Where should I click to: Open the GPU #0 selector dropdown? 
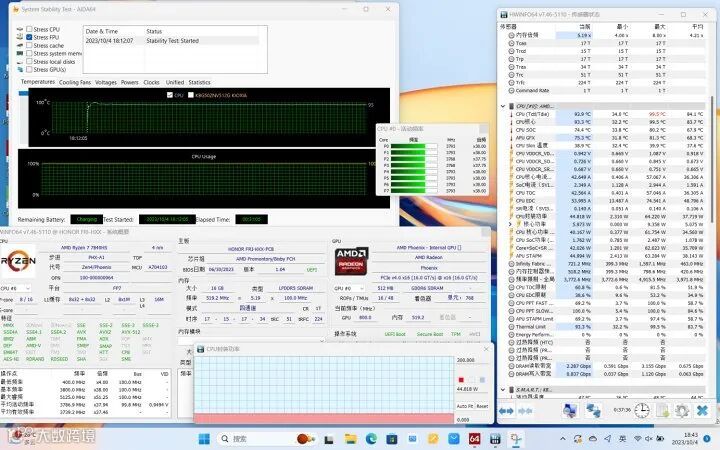(x=349, y=288)
